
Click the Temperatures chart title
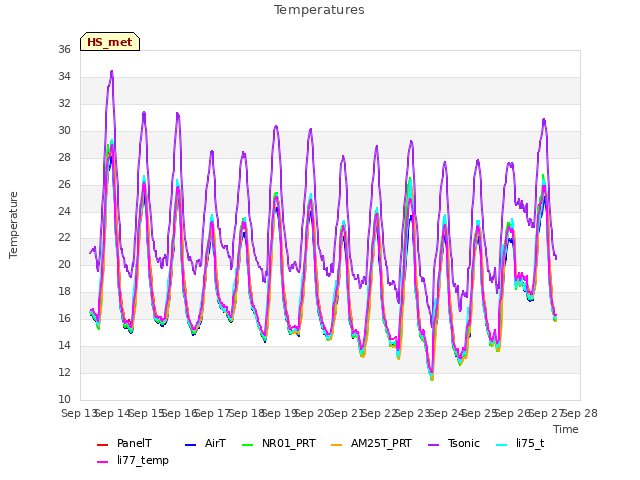(x=319, y=10)
